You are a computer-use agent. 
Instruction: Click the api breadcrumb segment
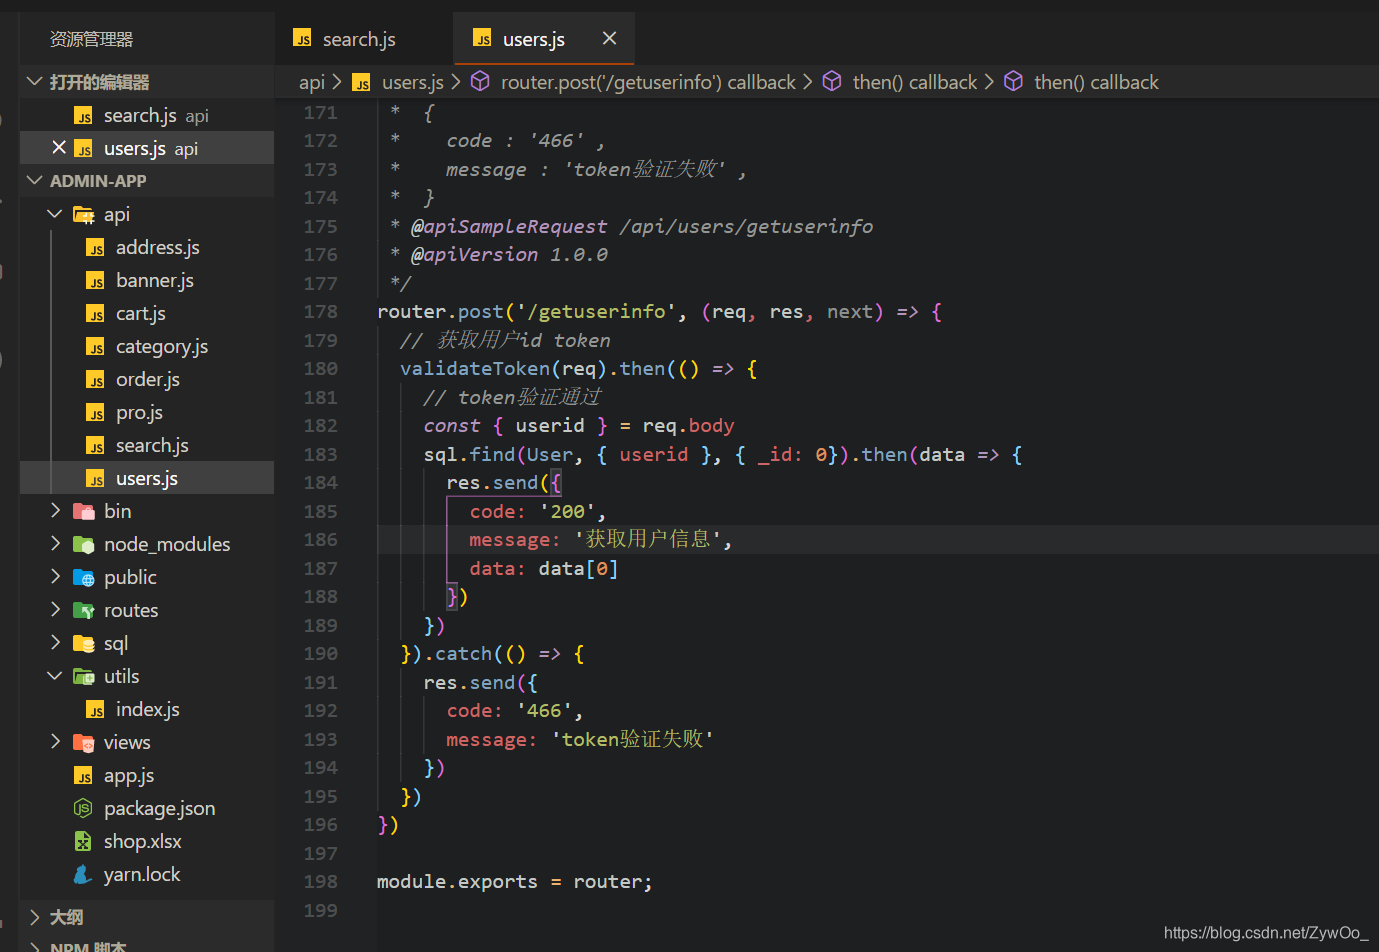coord(312,82)
